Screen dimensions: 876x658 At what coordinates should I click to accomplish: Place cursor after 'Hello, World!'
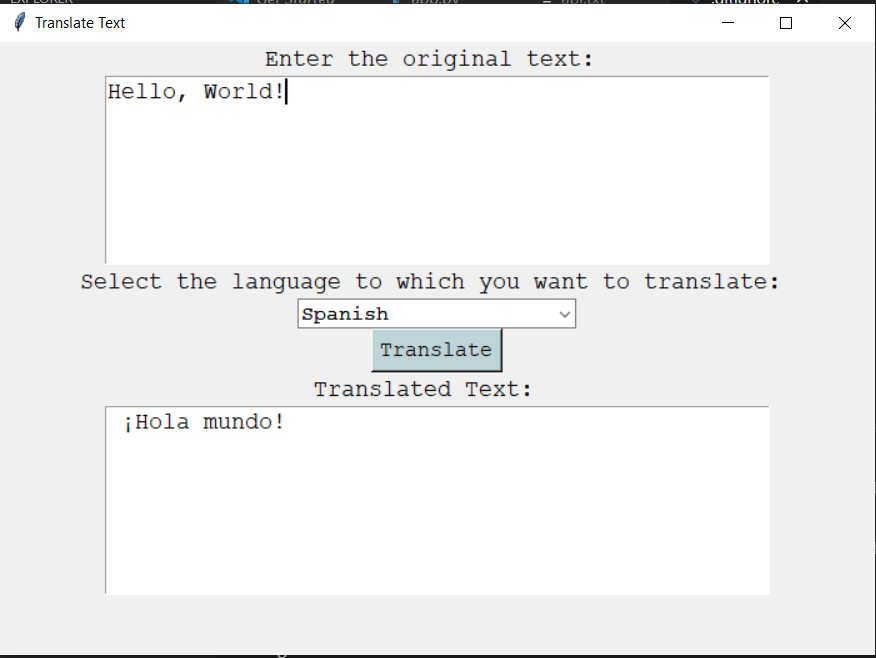286,91
